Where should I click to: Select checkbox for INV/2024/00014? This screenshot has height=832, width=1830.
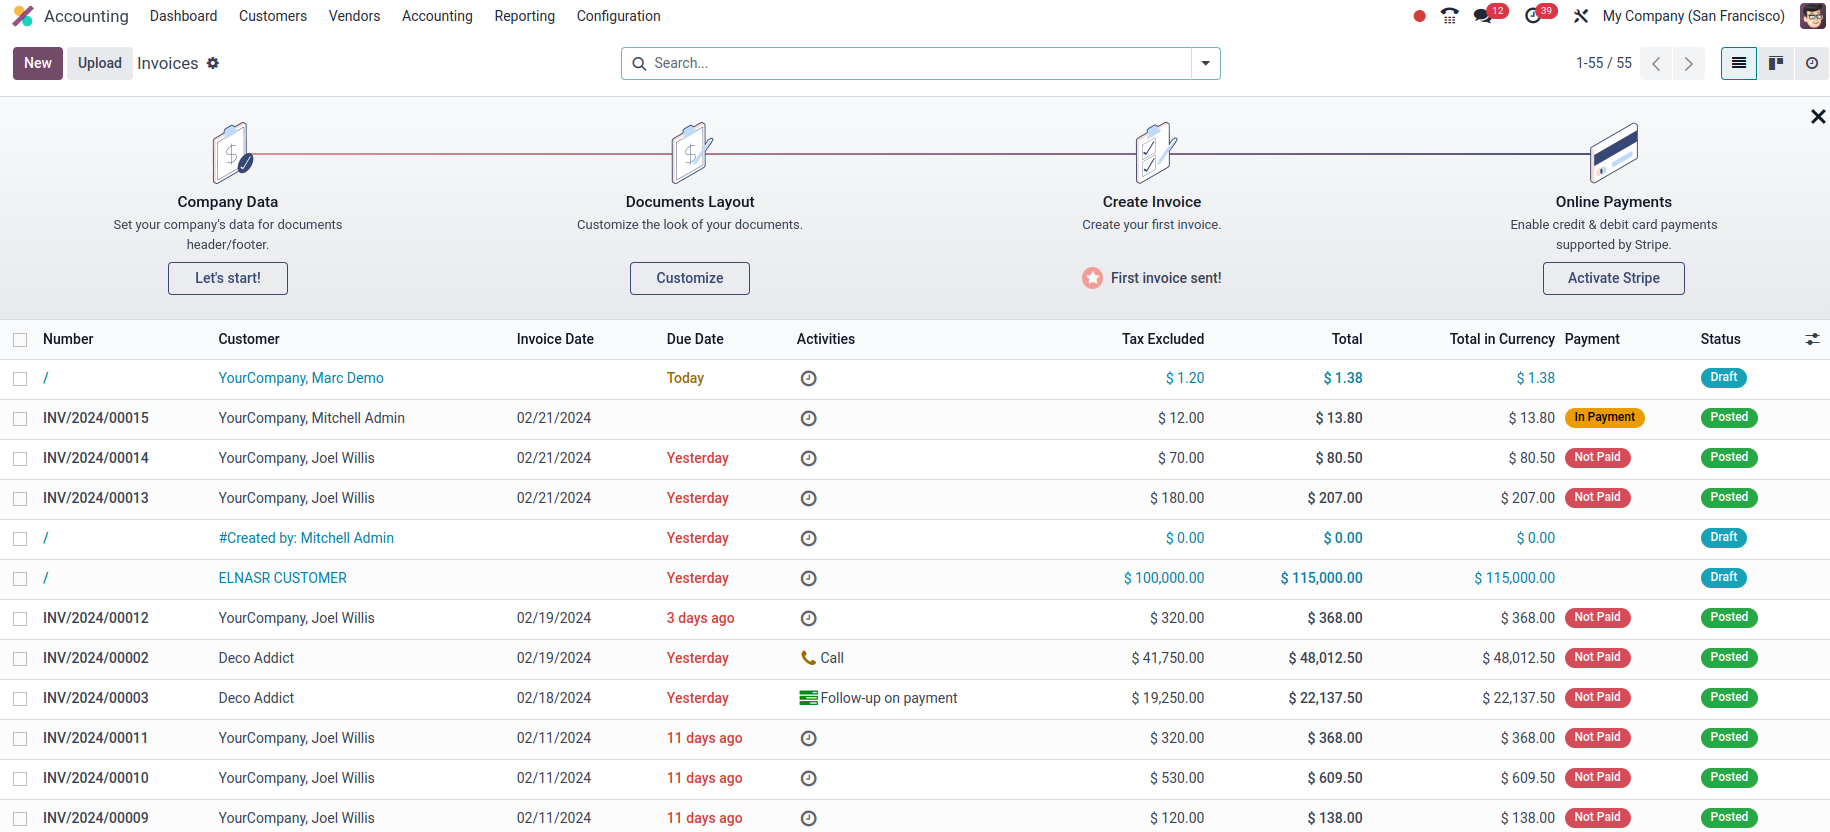point(20,459)
